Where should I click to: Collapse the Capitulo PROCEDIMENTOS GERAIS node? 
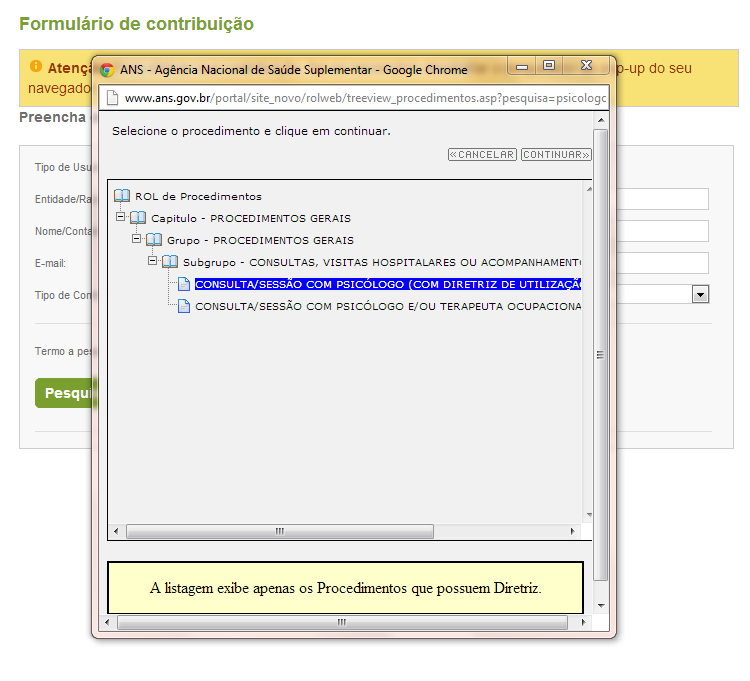121,217
